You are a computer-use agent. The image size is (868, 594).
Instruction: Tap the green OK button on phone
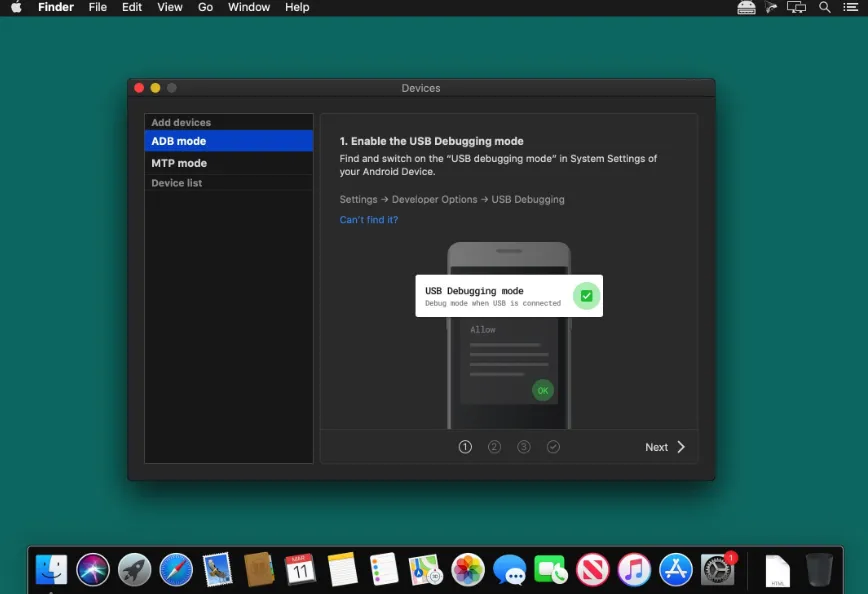coord(542,390)
